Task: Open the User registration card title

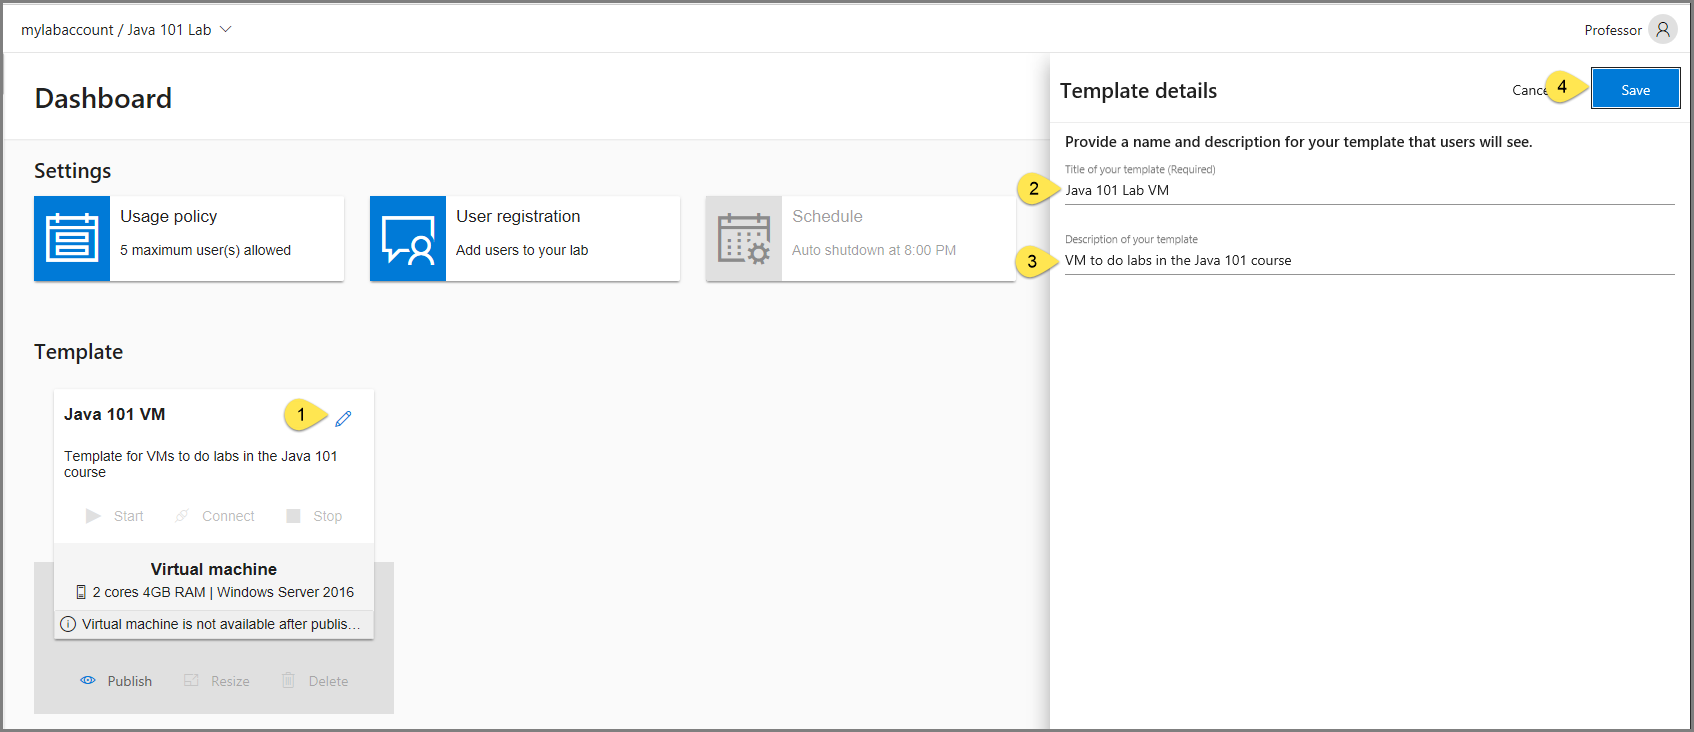Action: point(518,216)
